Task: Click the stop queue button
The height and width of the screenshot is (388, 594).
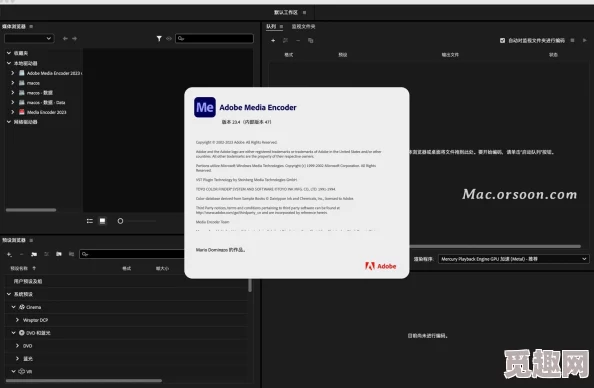Action: click(x=572, y=40)
